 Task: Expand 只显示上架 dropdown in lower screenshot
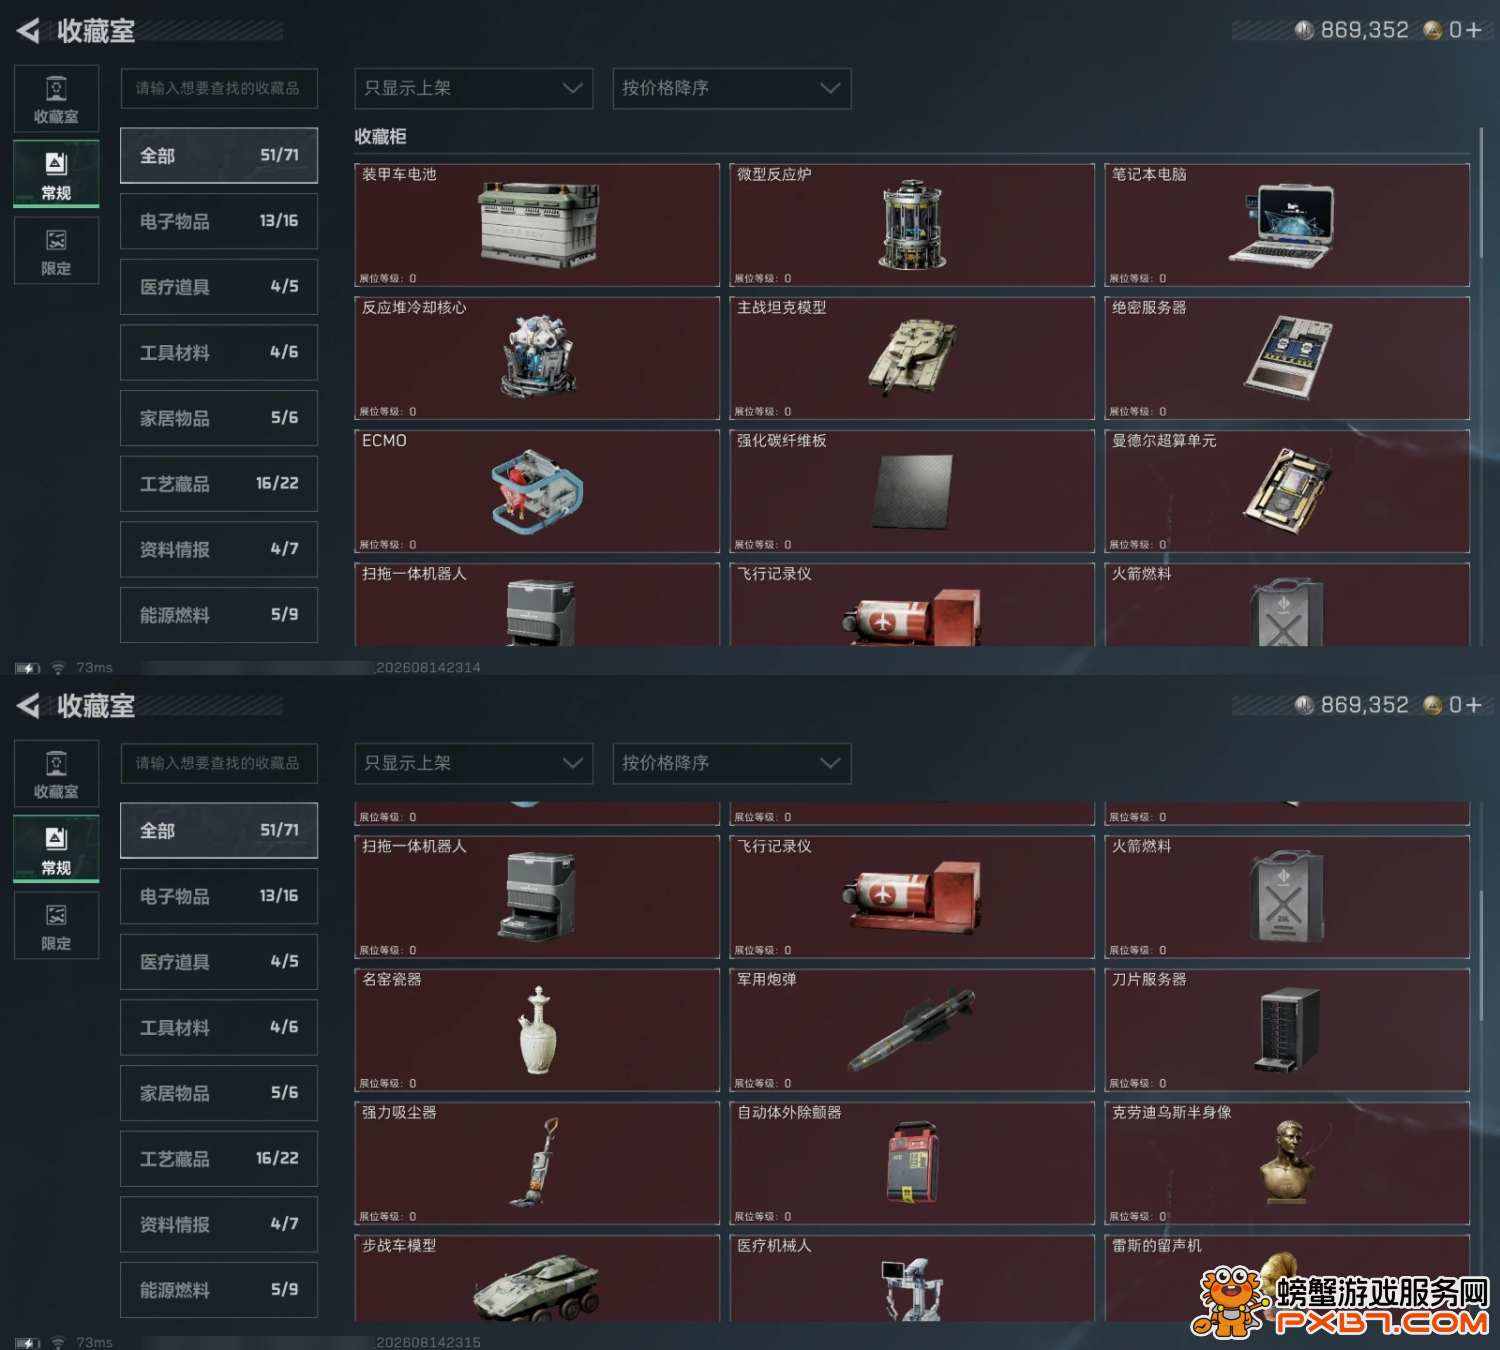[x=473, y=763]
